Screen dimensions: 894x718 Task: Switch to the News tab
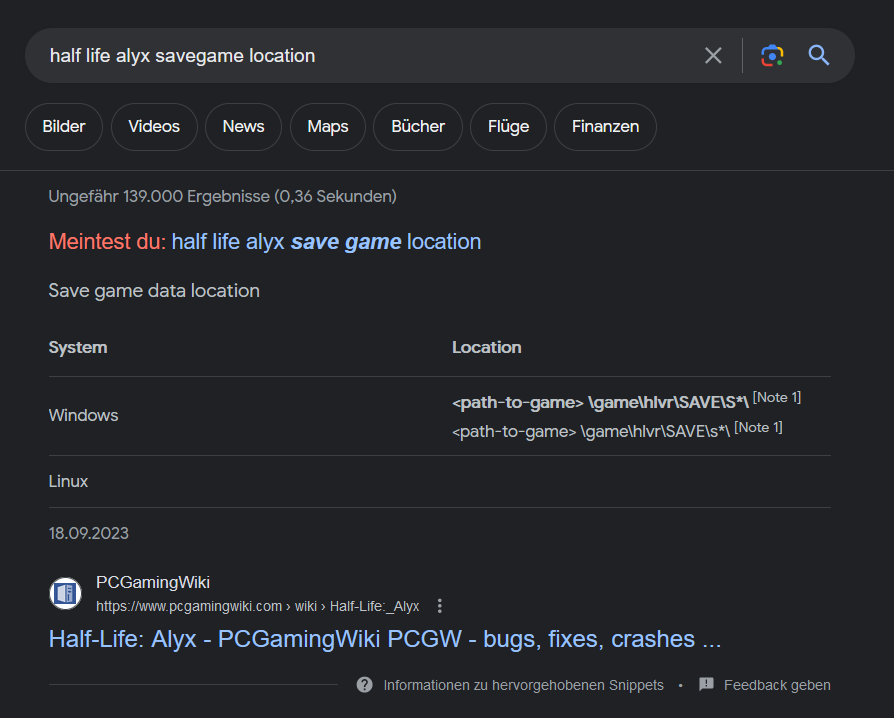(243, 127)
